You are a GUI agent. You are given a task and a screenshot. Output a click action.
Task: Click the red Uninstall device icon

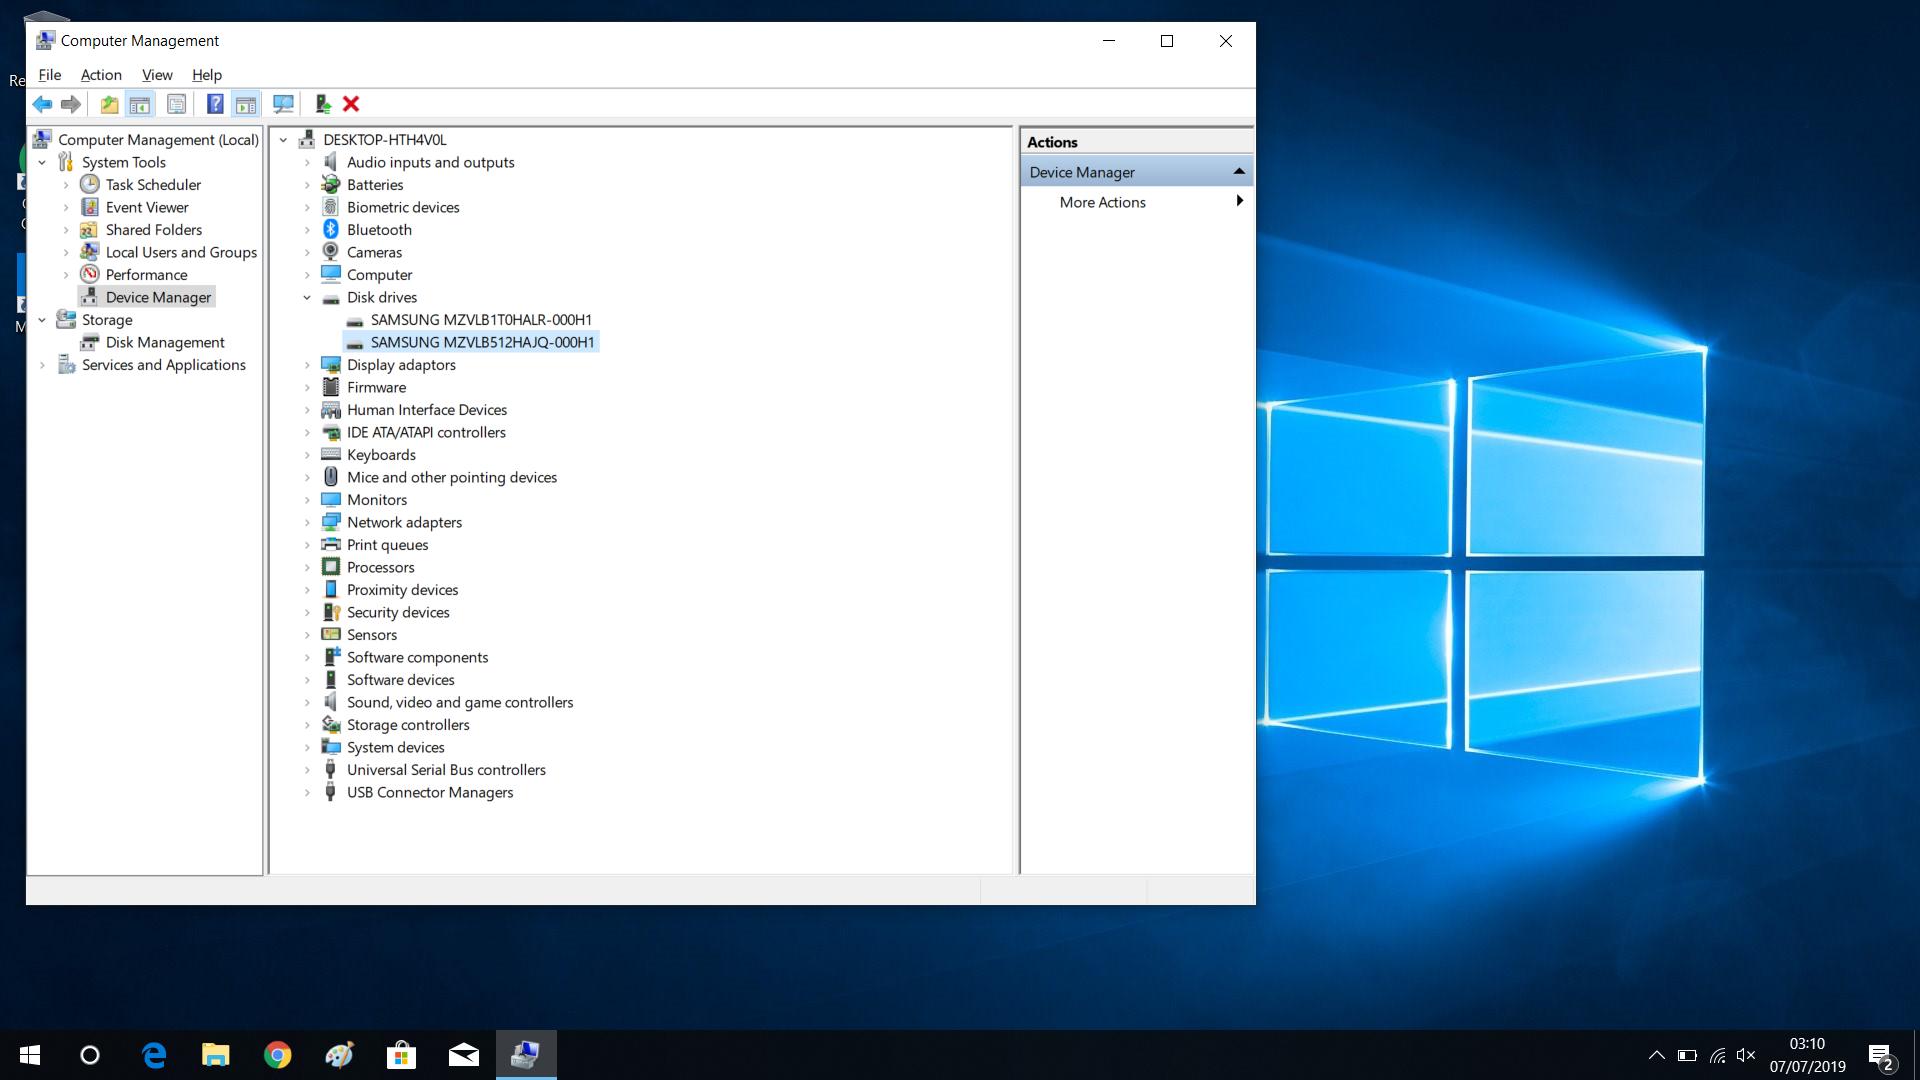point(350,104)
